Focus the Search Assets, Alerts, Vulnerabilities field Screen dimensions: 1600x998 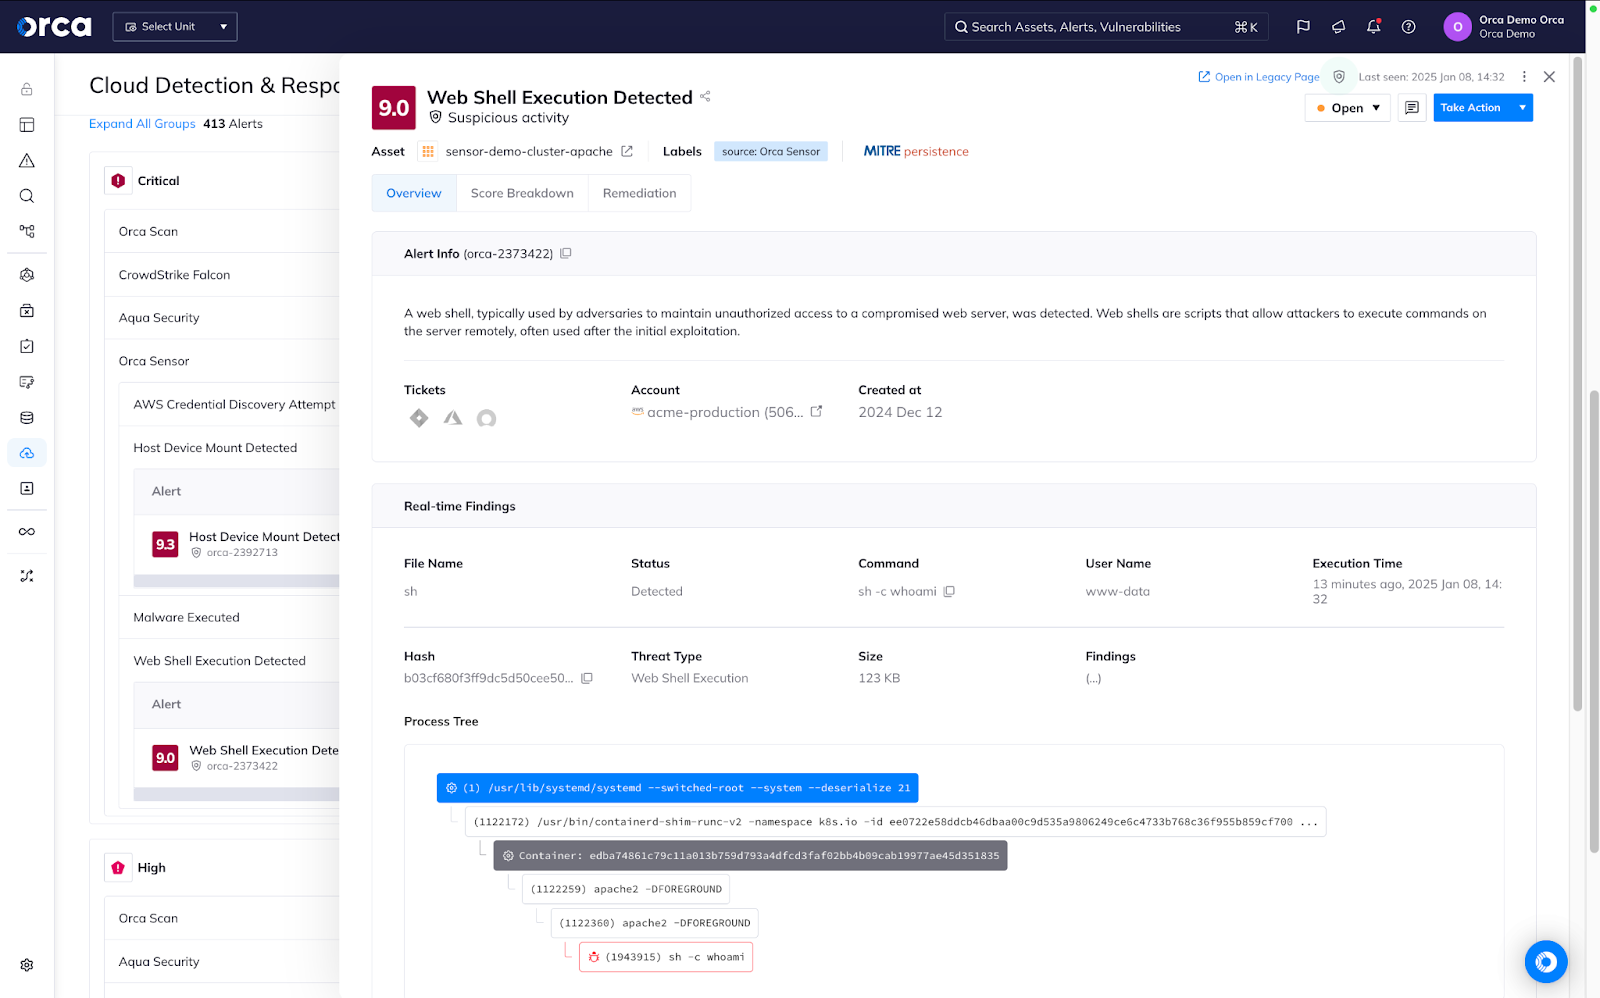click(1106, 27)
